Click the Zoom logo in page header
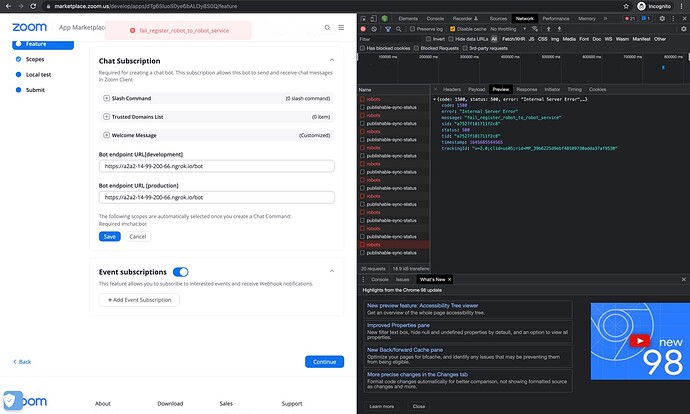 tap(29, 27)
